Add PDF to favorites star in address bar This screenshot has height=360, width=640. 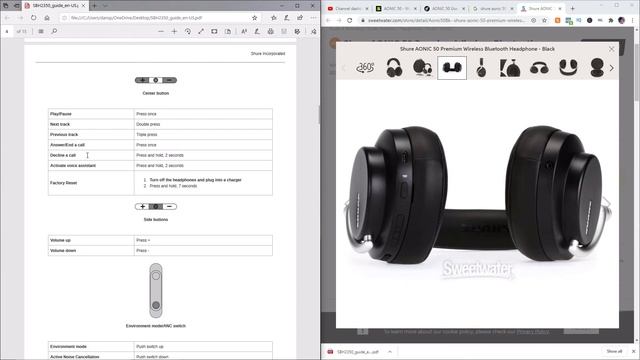click(x=255, y=18)
